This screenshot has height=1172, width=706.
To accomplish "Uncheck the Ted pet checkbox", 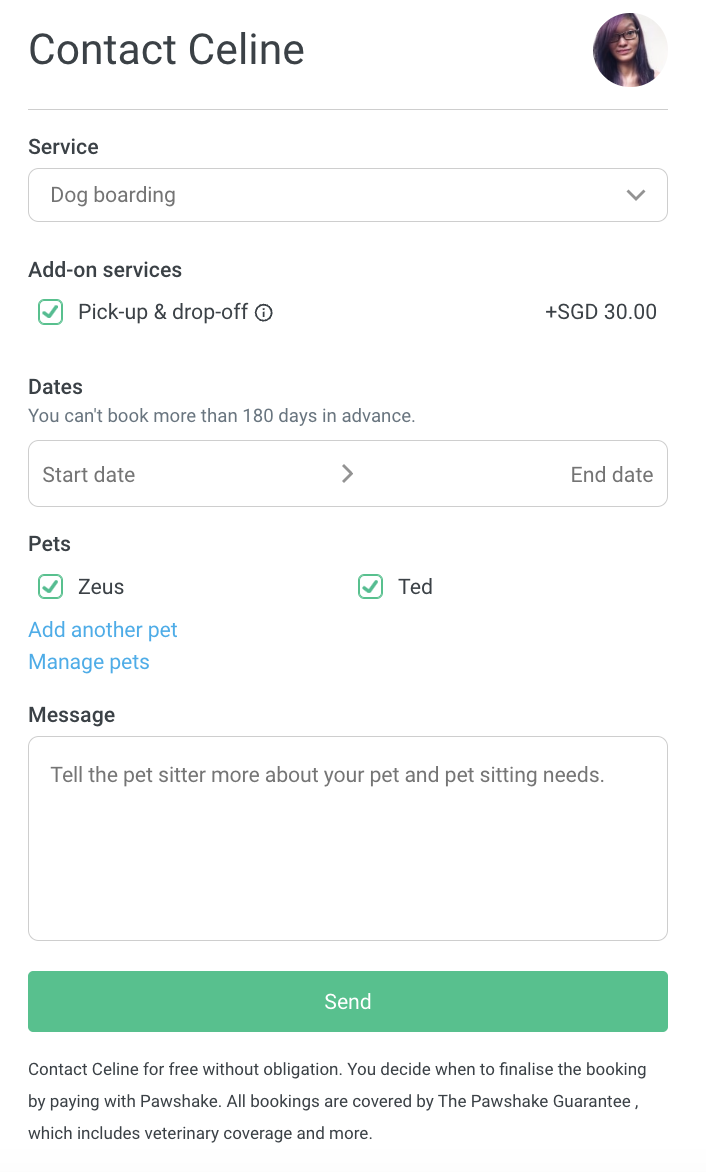I will [x=371, y=587].
